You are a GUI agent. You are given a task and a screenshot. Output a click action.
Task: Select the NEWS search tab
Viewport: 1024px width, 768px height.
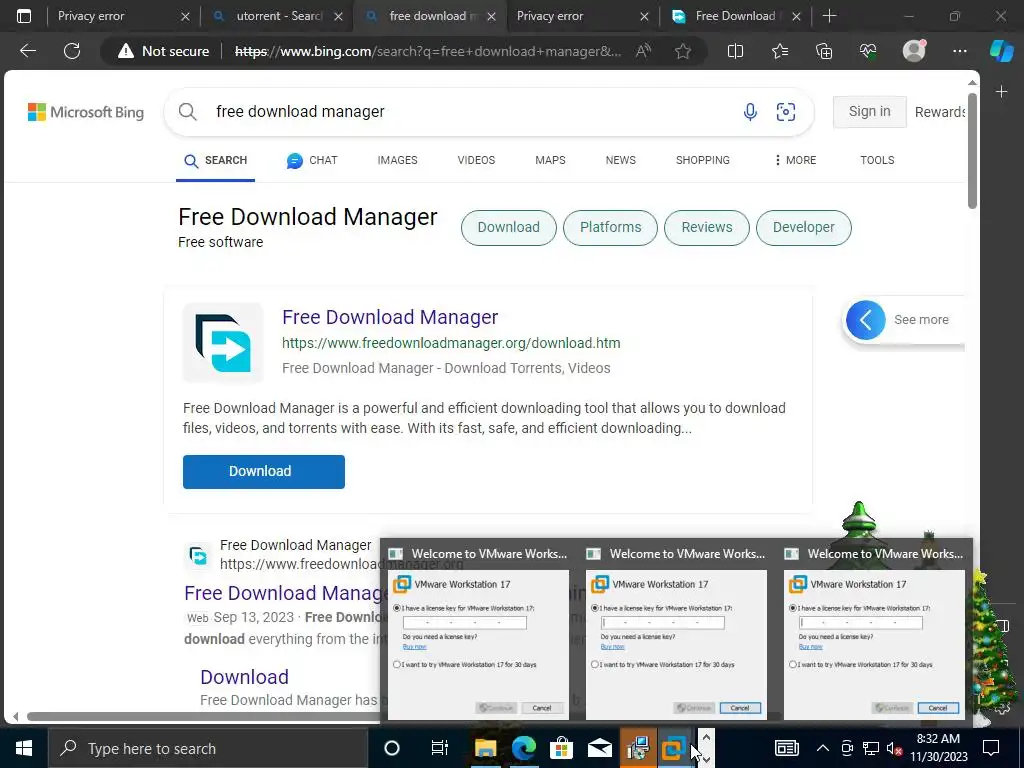tap(620, 161)
